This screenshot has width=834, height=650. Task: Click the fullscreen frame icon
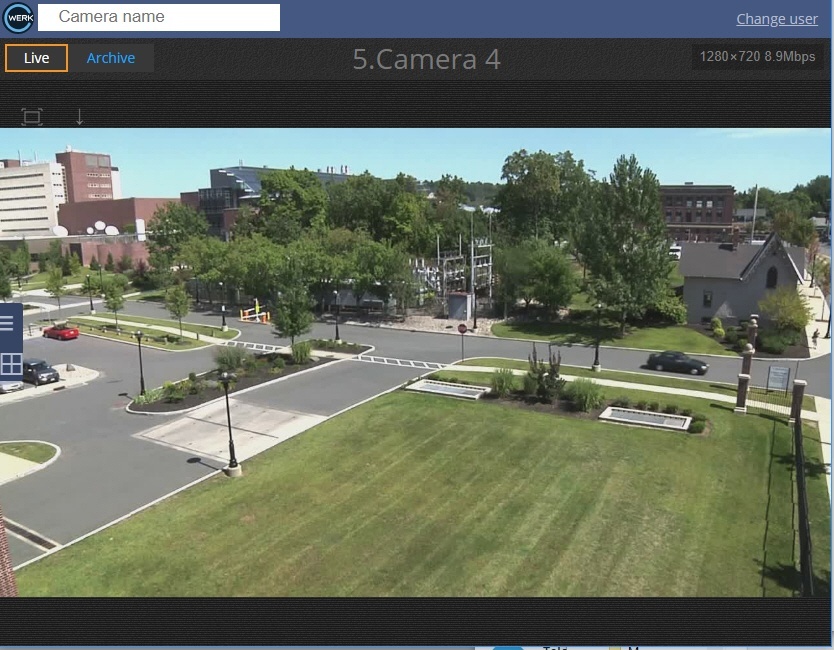(x=32, y=117)
